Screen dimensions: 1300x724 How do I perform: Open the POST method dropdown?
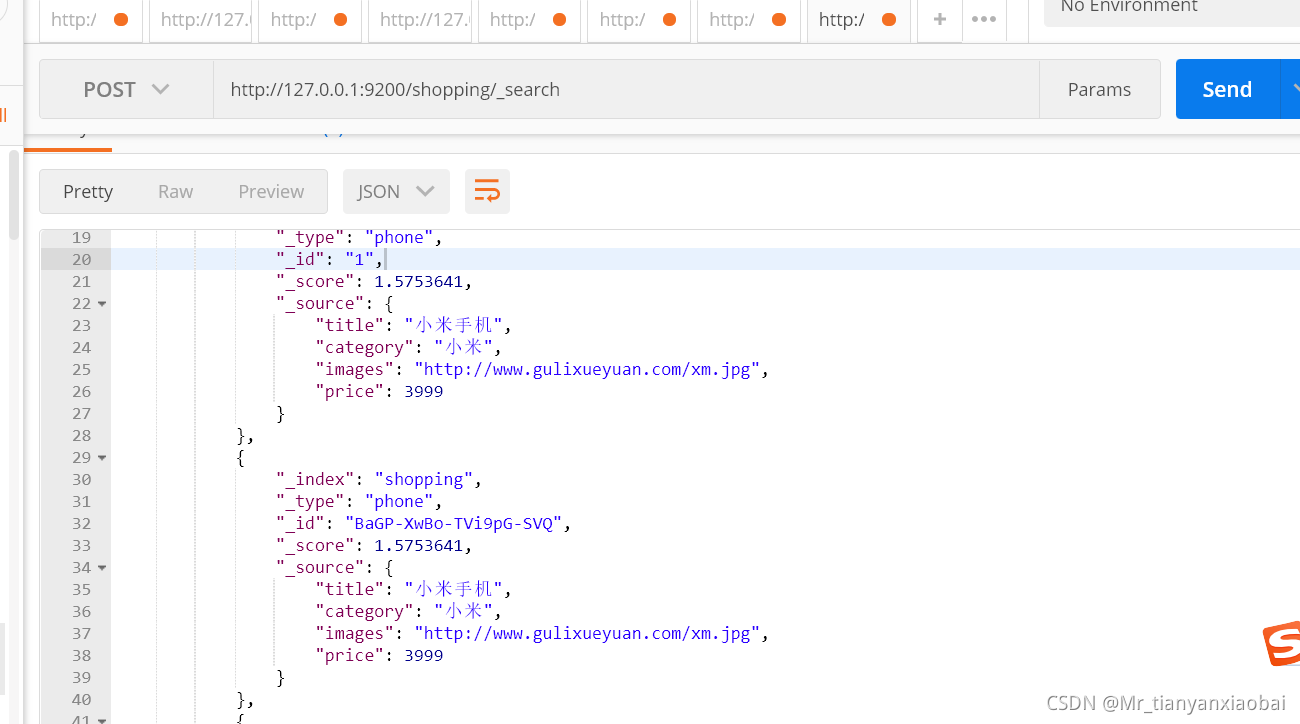point(126,89)
